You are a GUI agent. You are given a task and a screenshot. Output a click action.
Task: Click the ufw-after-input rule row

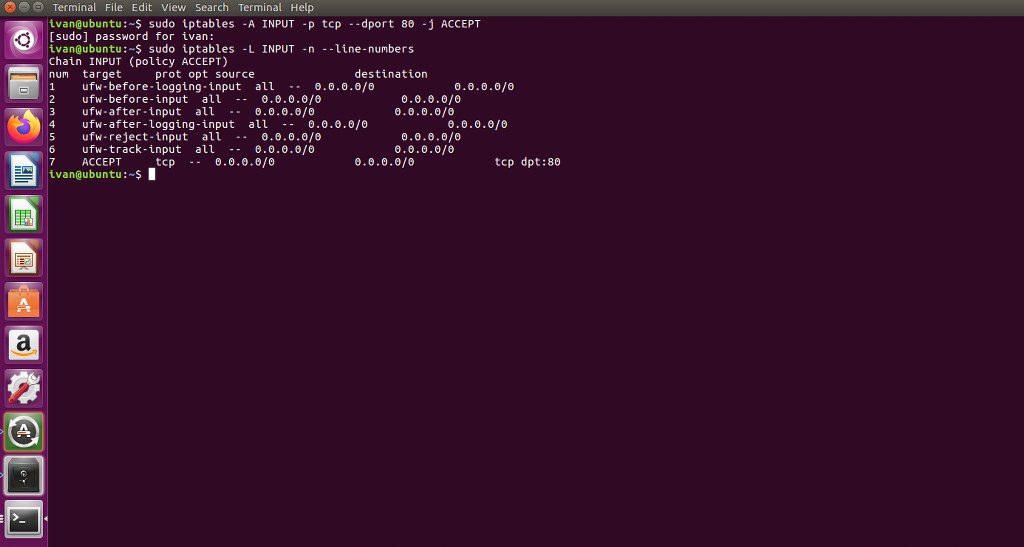pyautogui.click(x=251, y=112)
